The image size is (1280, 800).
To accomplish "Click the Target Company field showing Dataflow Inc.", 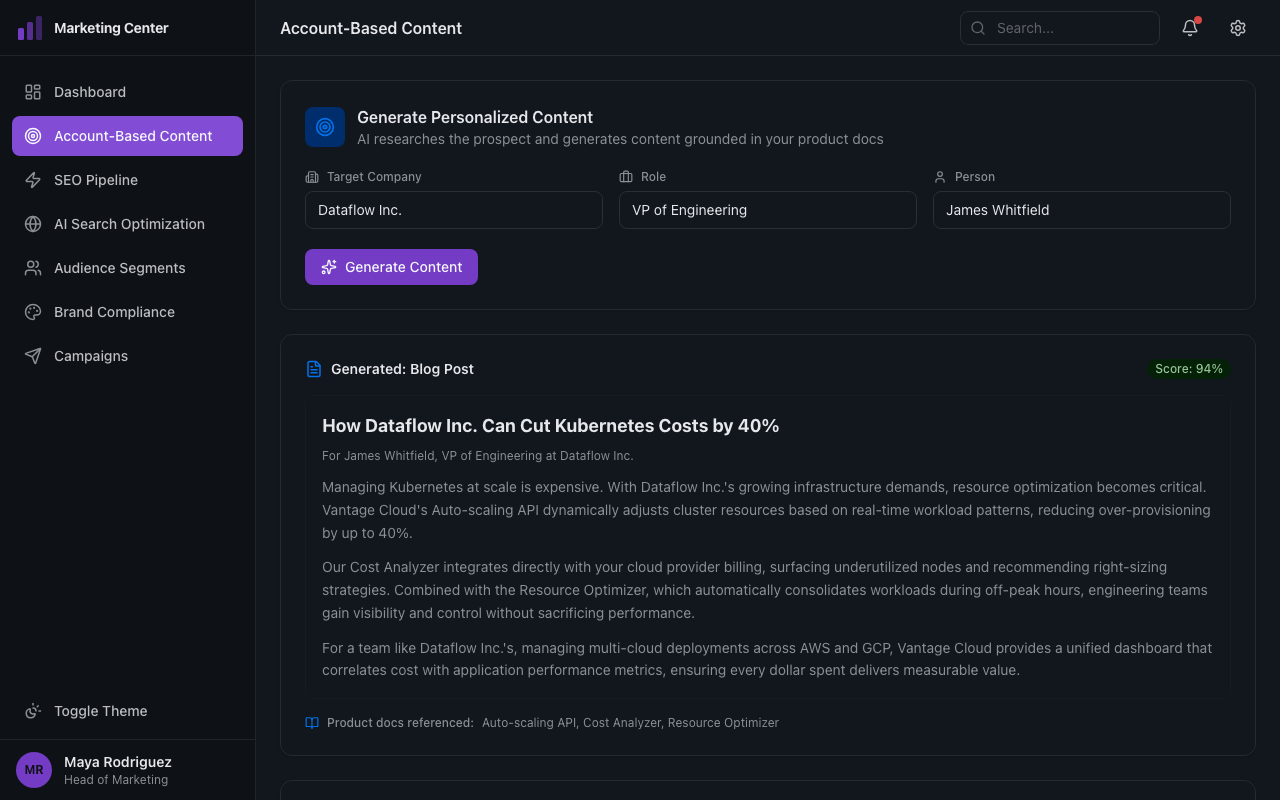I will click(453, 210).
